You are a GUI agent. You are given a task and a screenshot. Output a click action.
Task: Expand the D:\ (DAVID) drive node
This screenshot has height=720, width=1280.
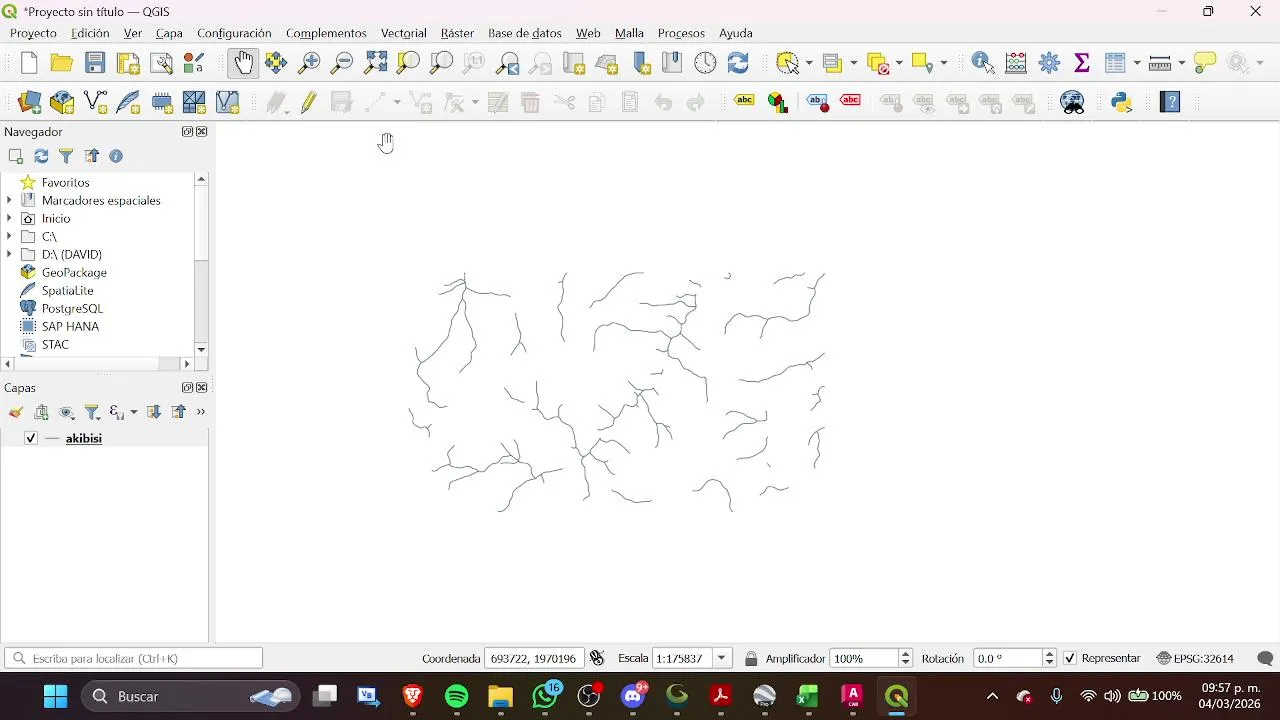click(9, 254)
